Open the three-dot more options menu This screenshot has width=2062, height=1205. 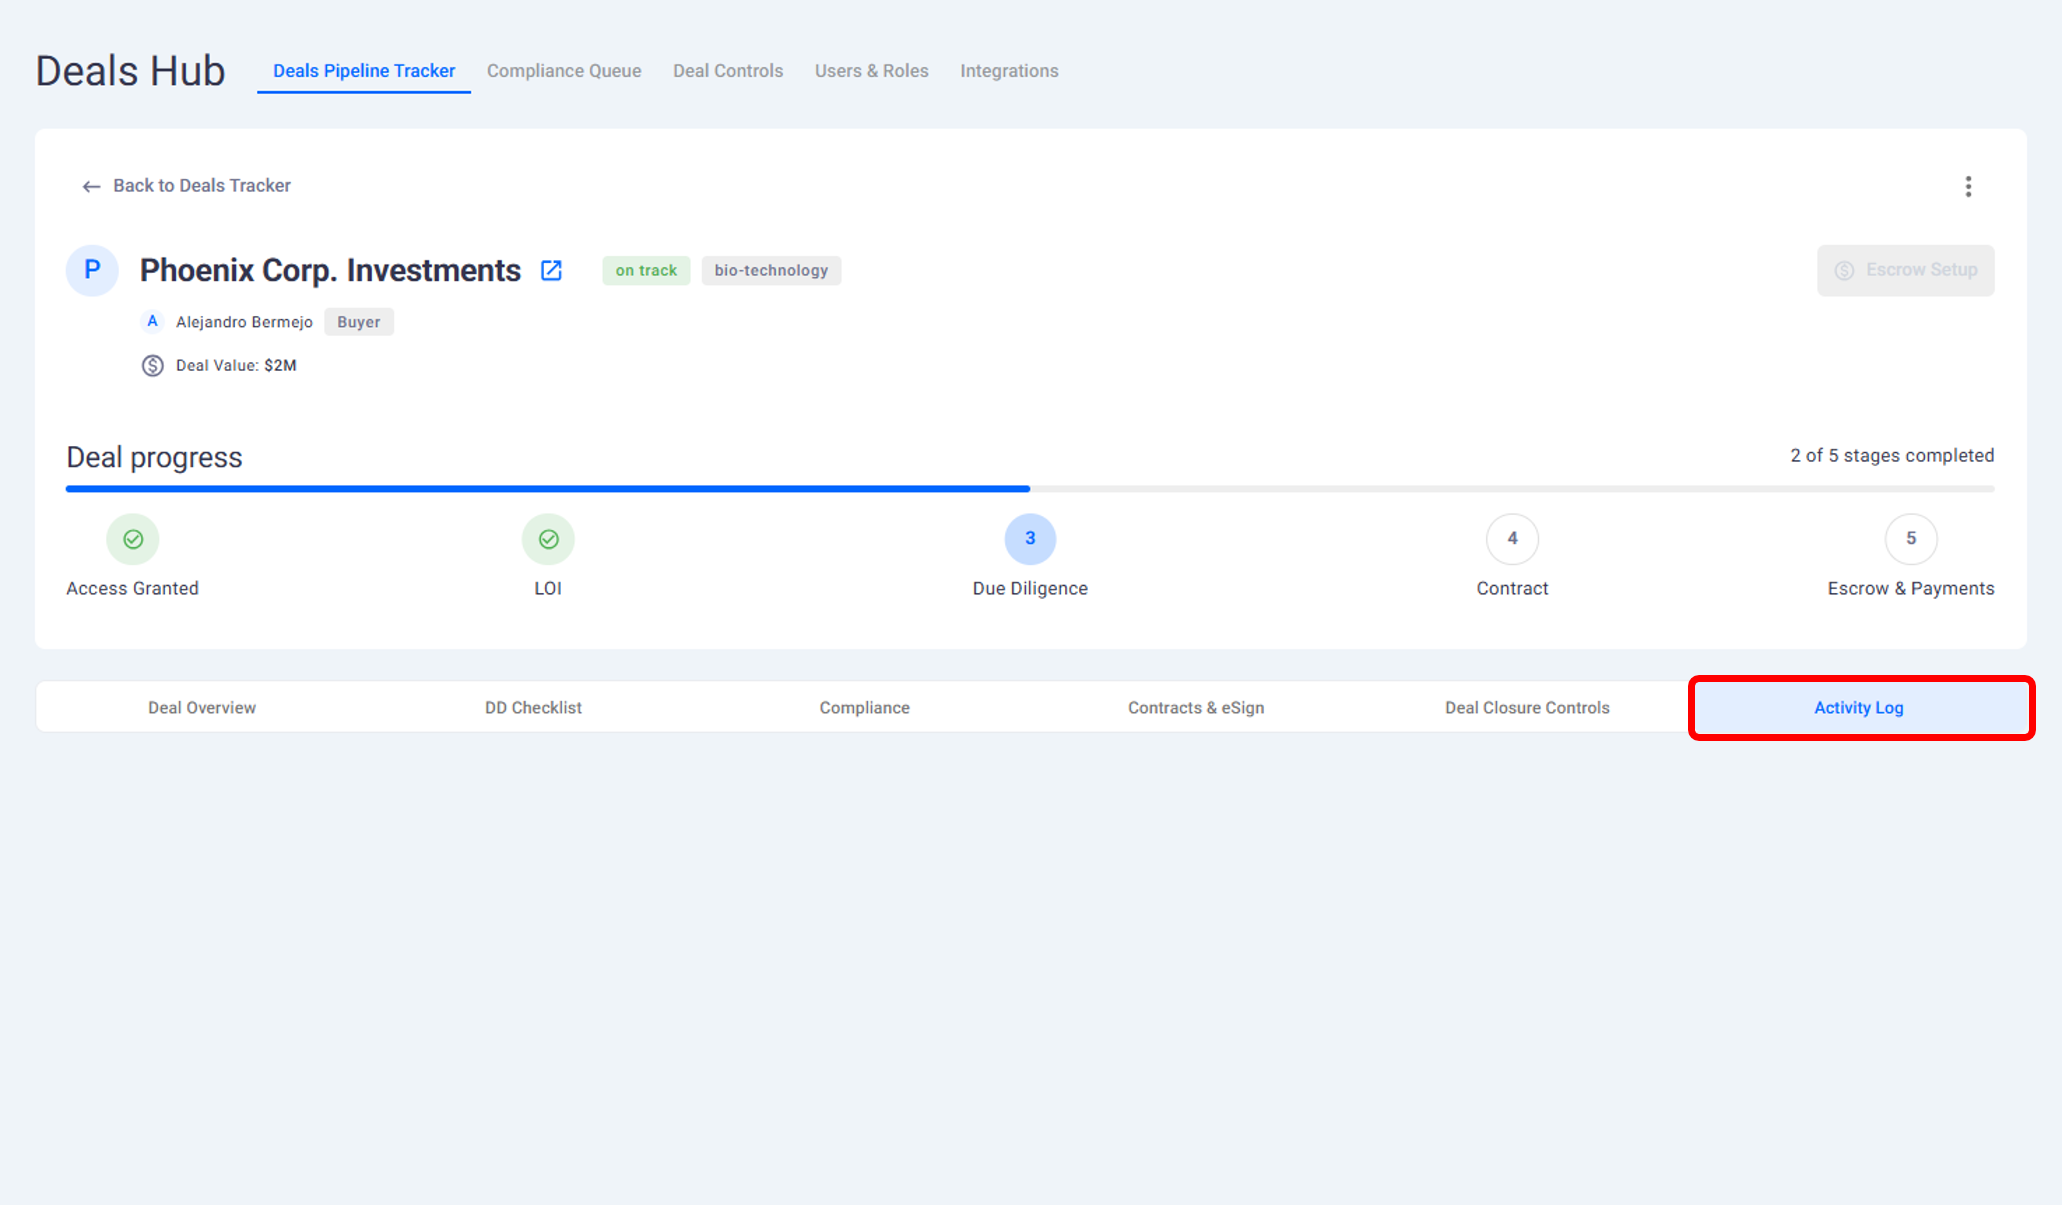coord(1967,187)
